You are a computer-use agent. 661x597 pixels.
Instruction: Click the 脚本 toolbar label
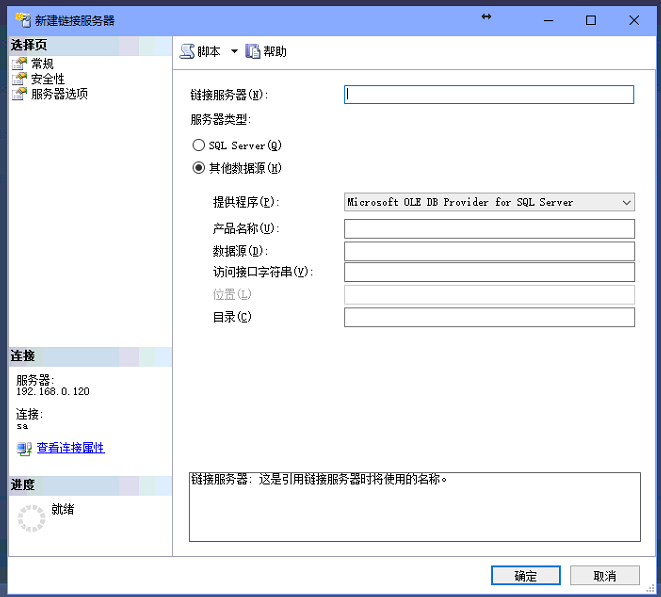tap(209, 51)
